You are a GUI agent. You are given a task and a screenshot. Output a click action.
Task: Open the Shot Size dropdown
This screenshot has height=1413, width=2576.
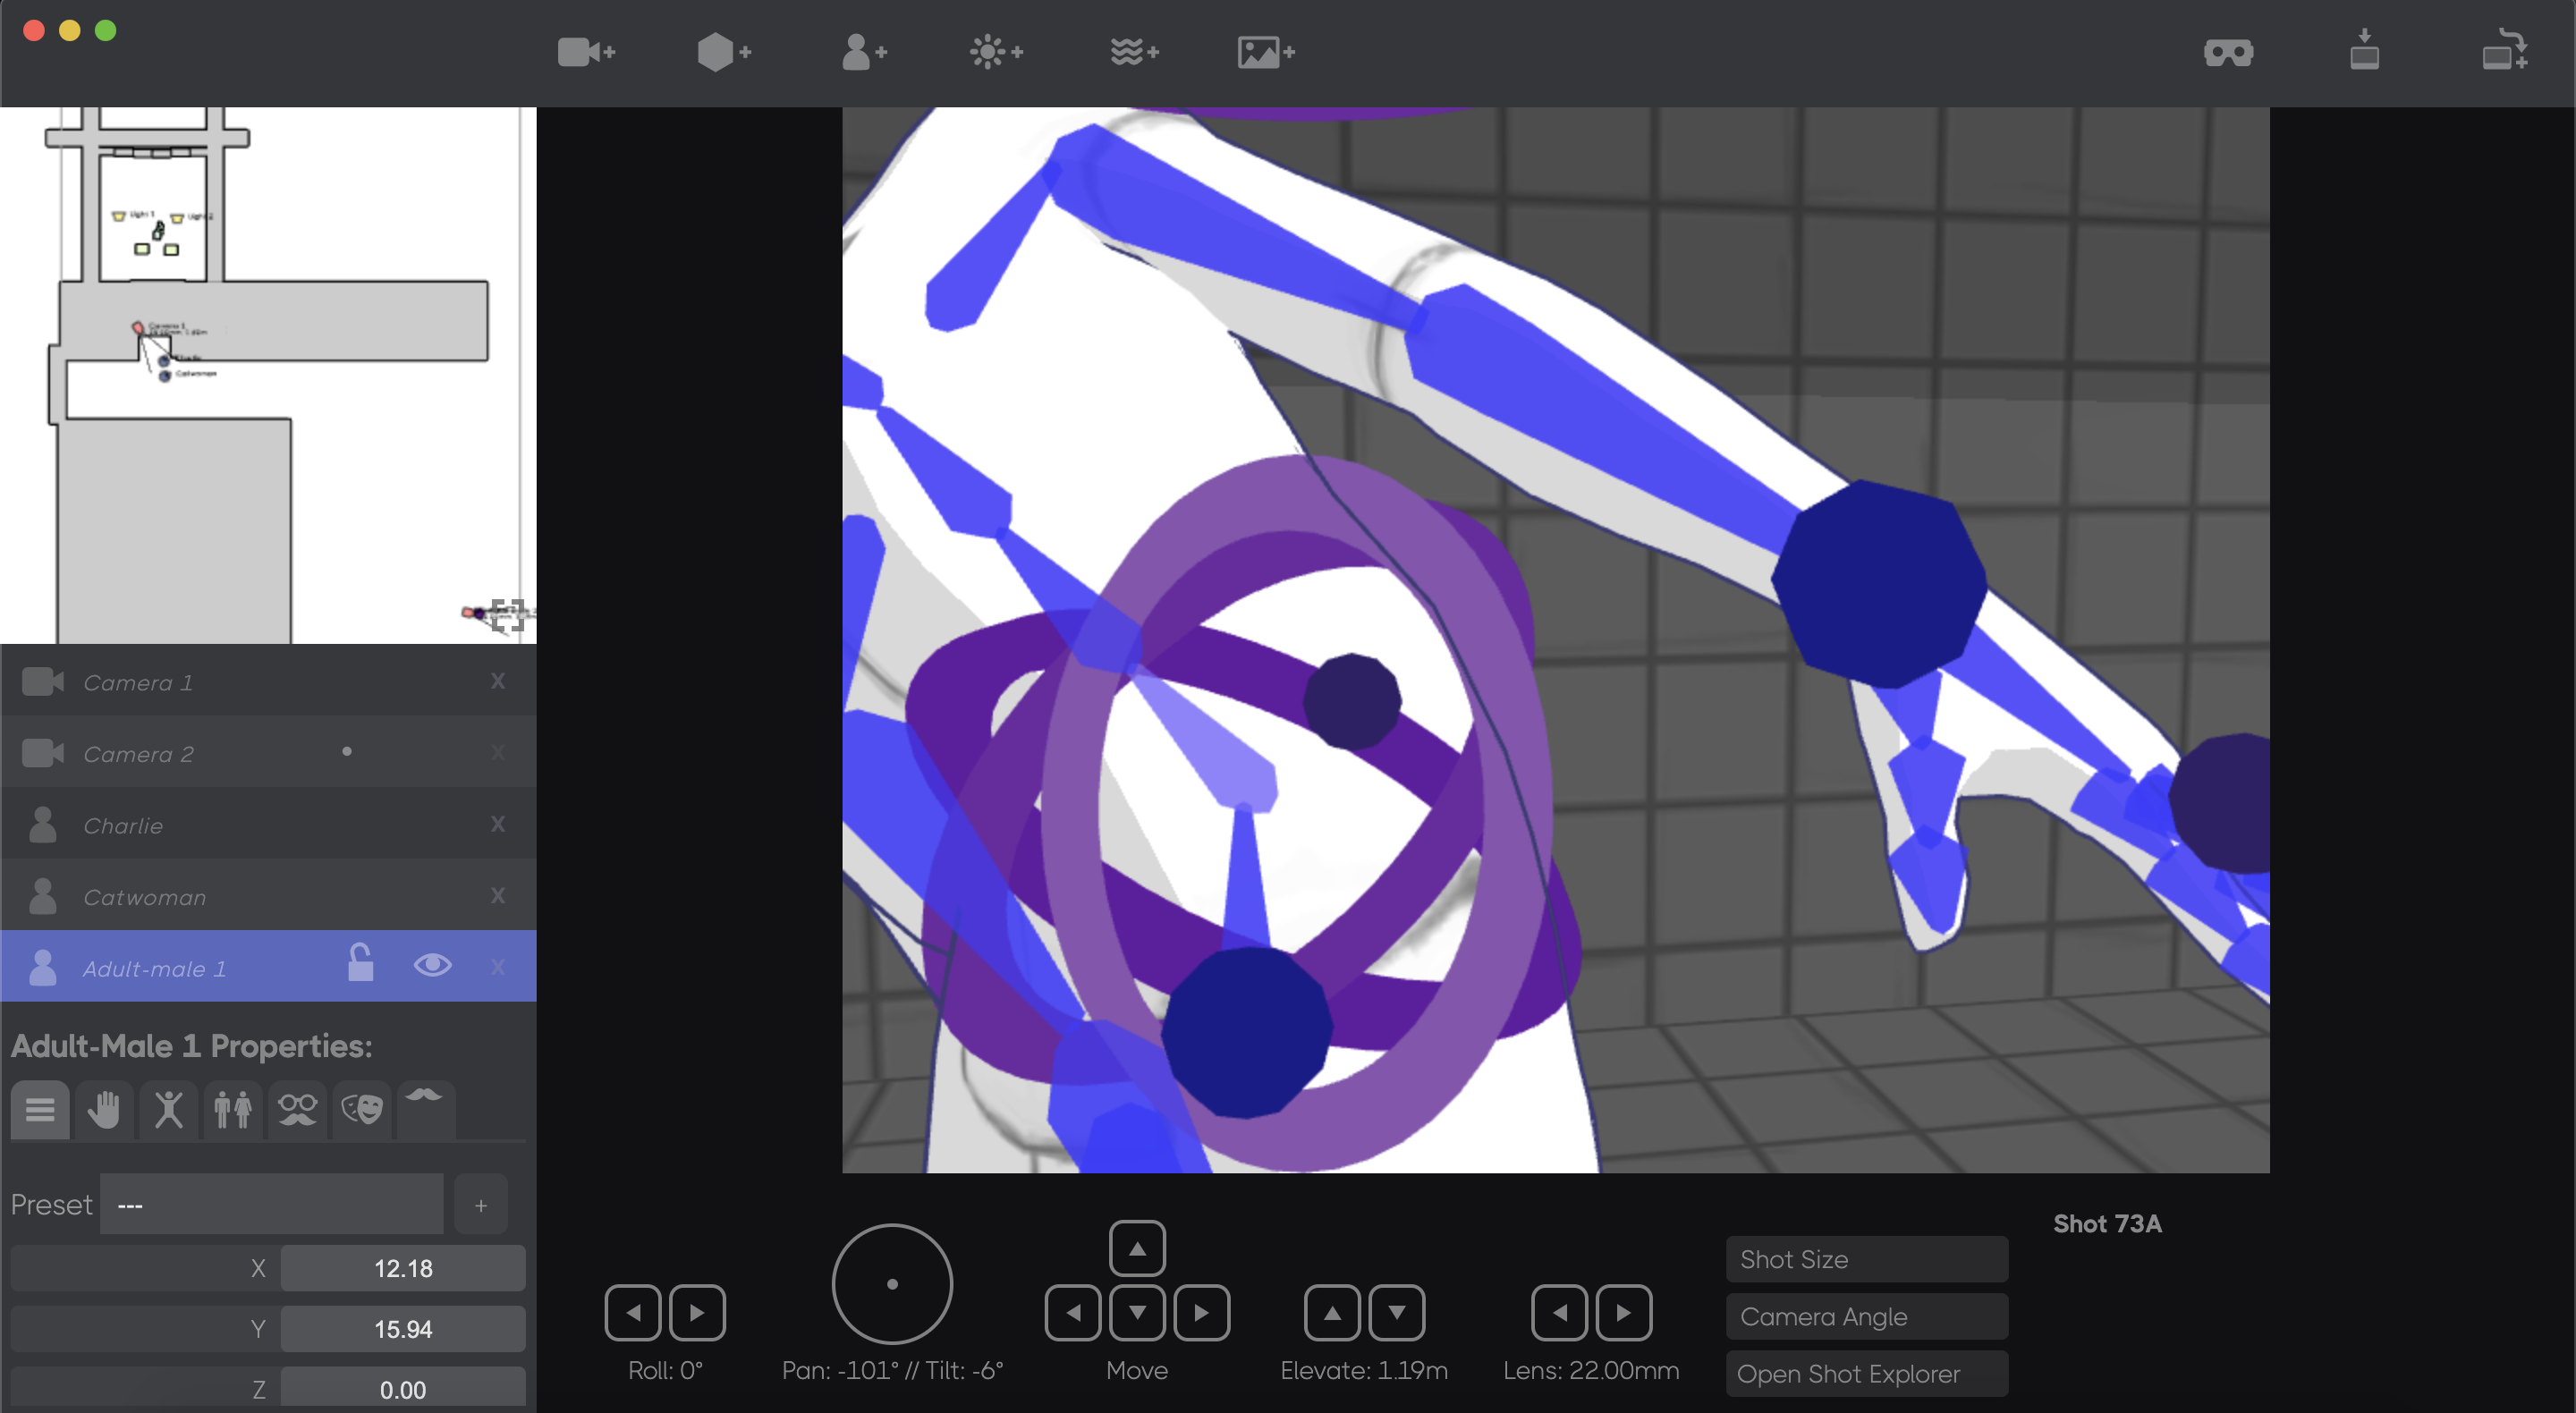[x=1867, y=1259]
